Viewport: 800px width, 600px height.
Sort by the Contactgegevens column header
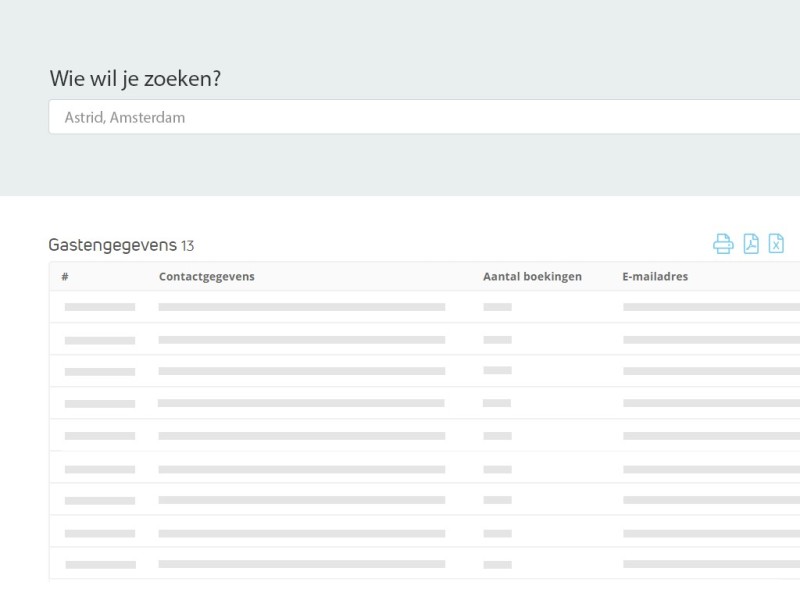[x=205, y=277]
